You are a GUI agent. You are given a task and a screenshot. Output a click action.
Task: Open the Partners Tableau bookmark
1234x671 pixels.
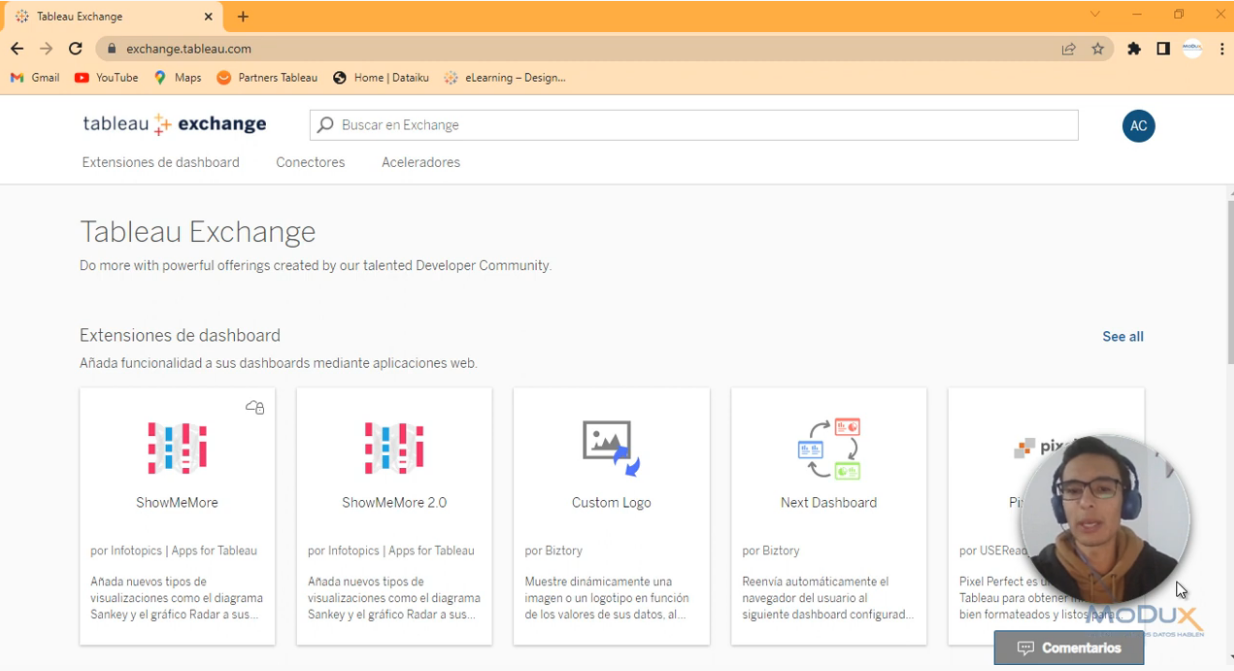point(267,77)
